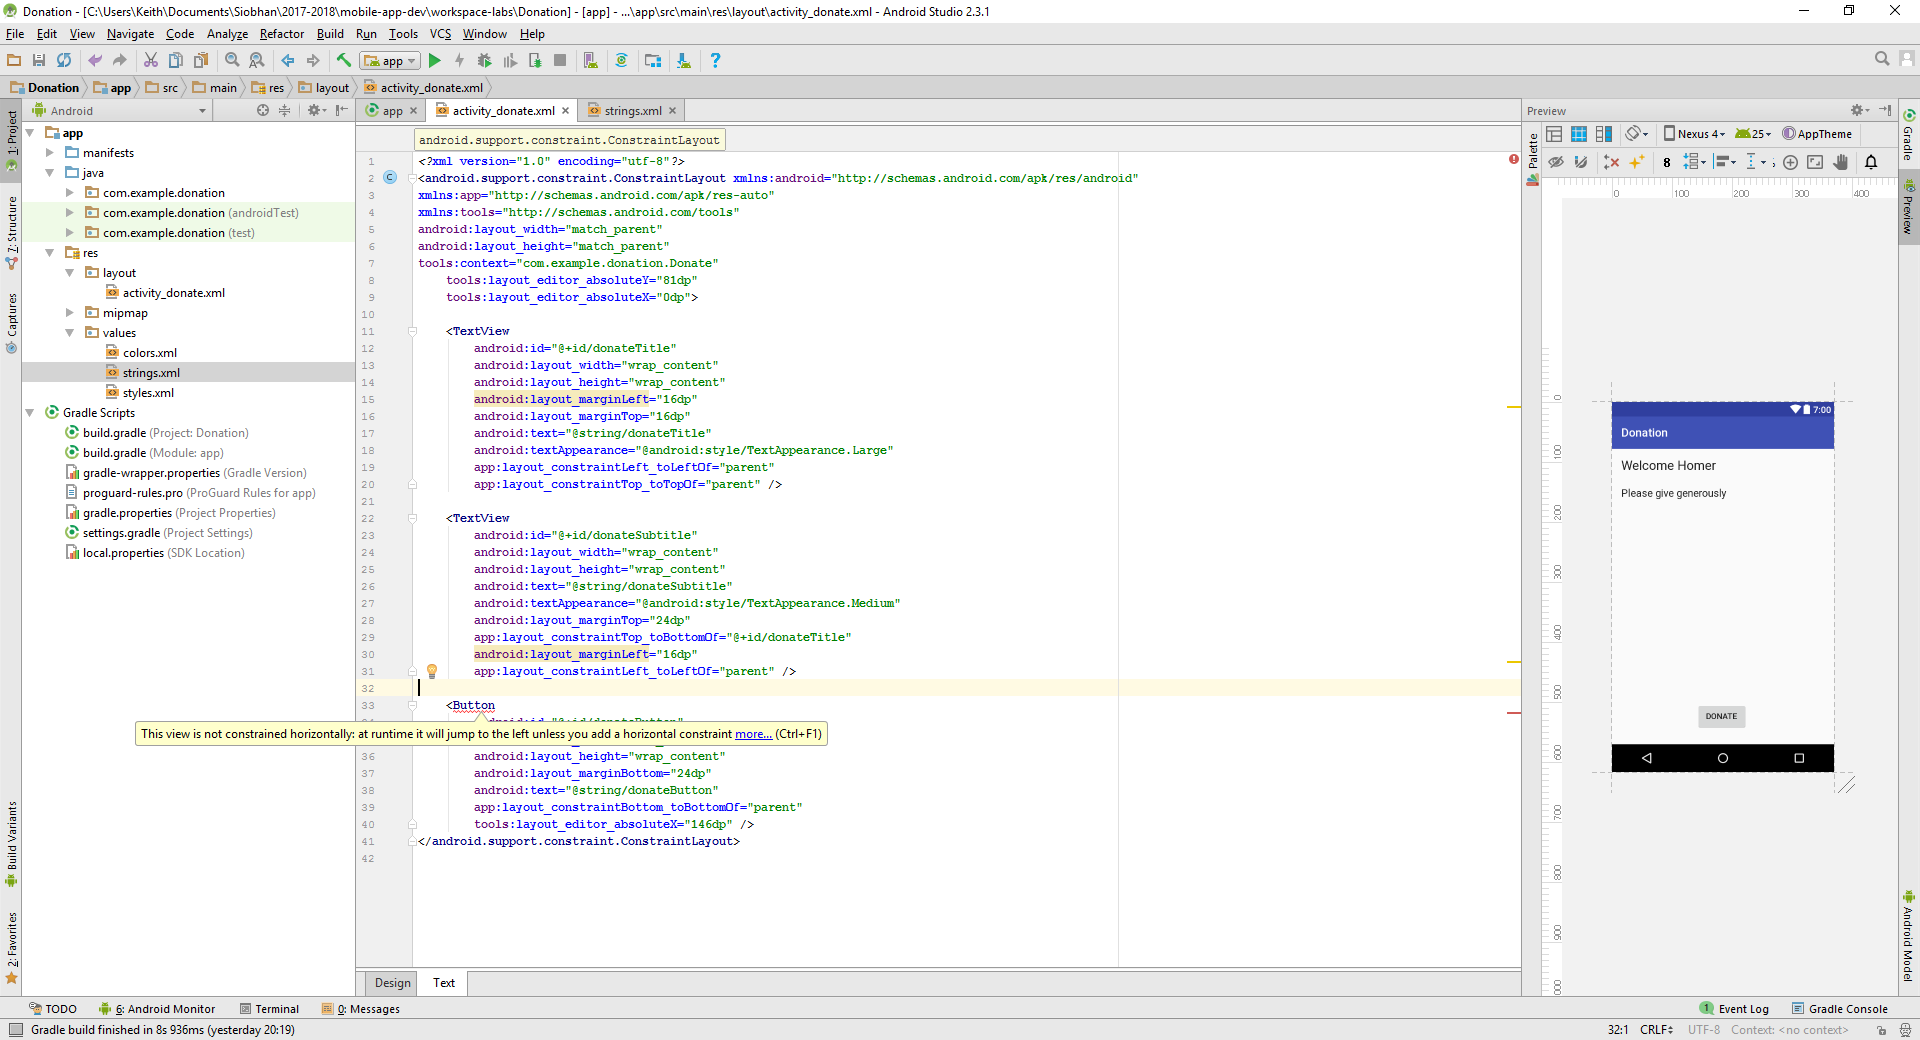The width and height of the screenshot is (1920, 1040).
Task: Click the lightbulb quick-fix icon in editor
Action: pos(432,671)
